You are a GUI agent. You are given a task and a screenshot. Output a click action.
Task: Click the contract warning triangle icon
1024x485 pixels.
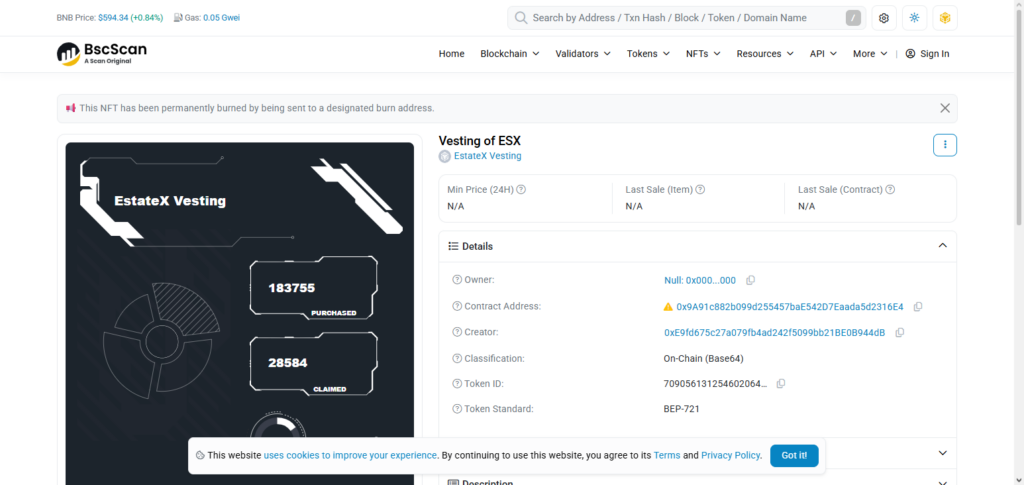[x=668, y=307]
